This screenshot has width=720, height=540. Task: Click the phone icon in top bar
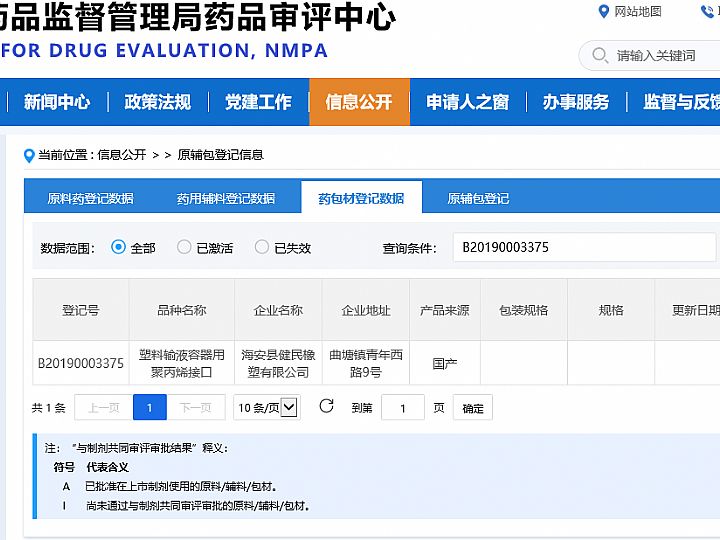708,12
